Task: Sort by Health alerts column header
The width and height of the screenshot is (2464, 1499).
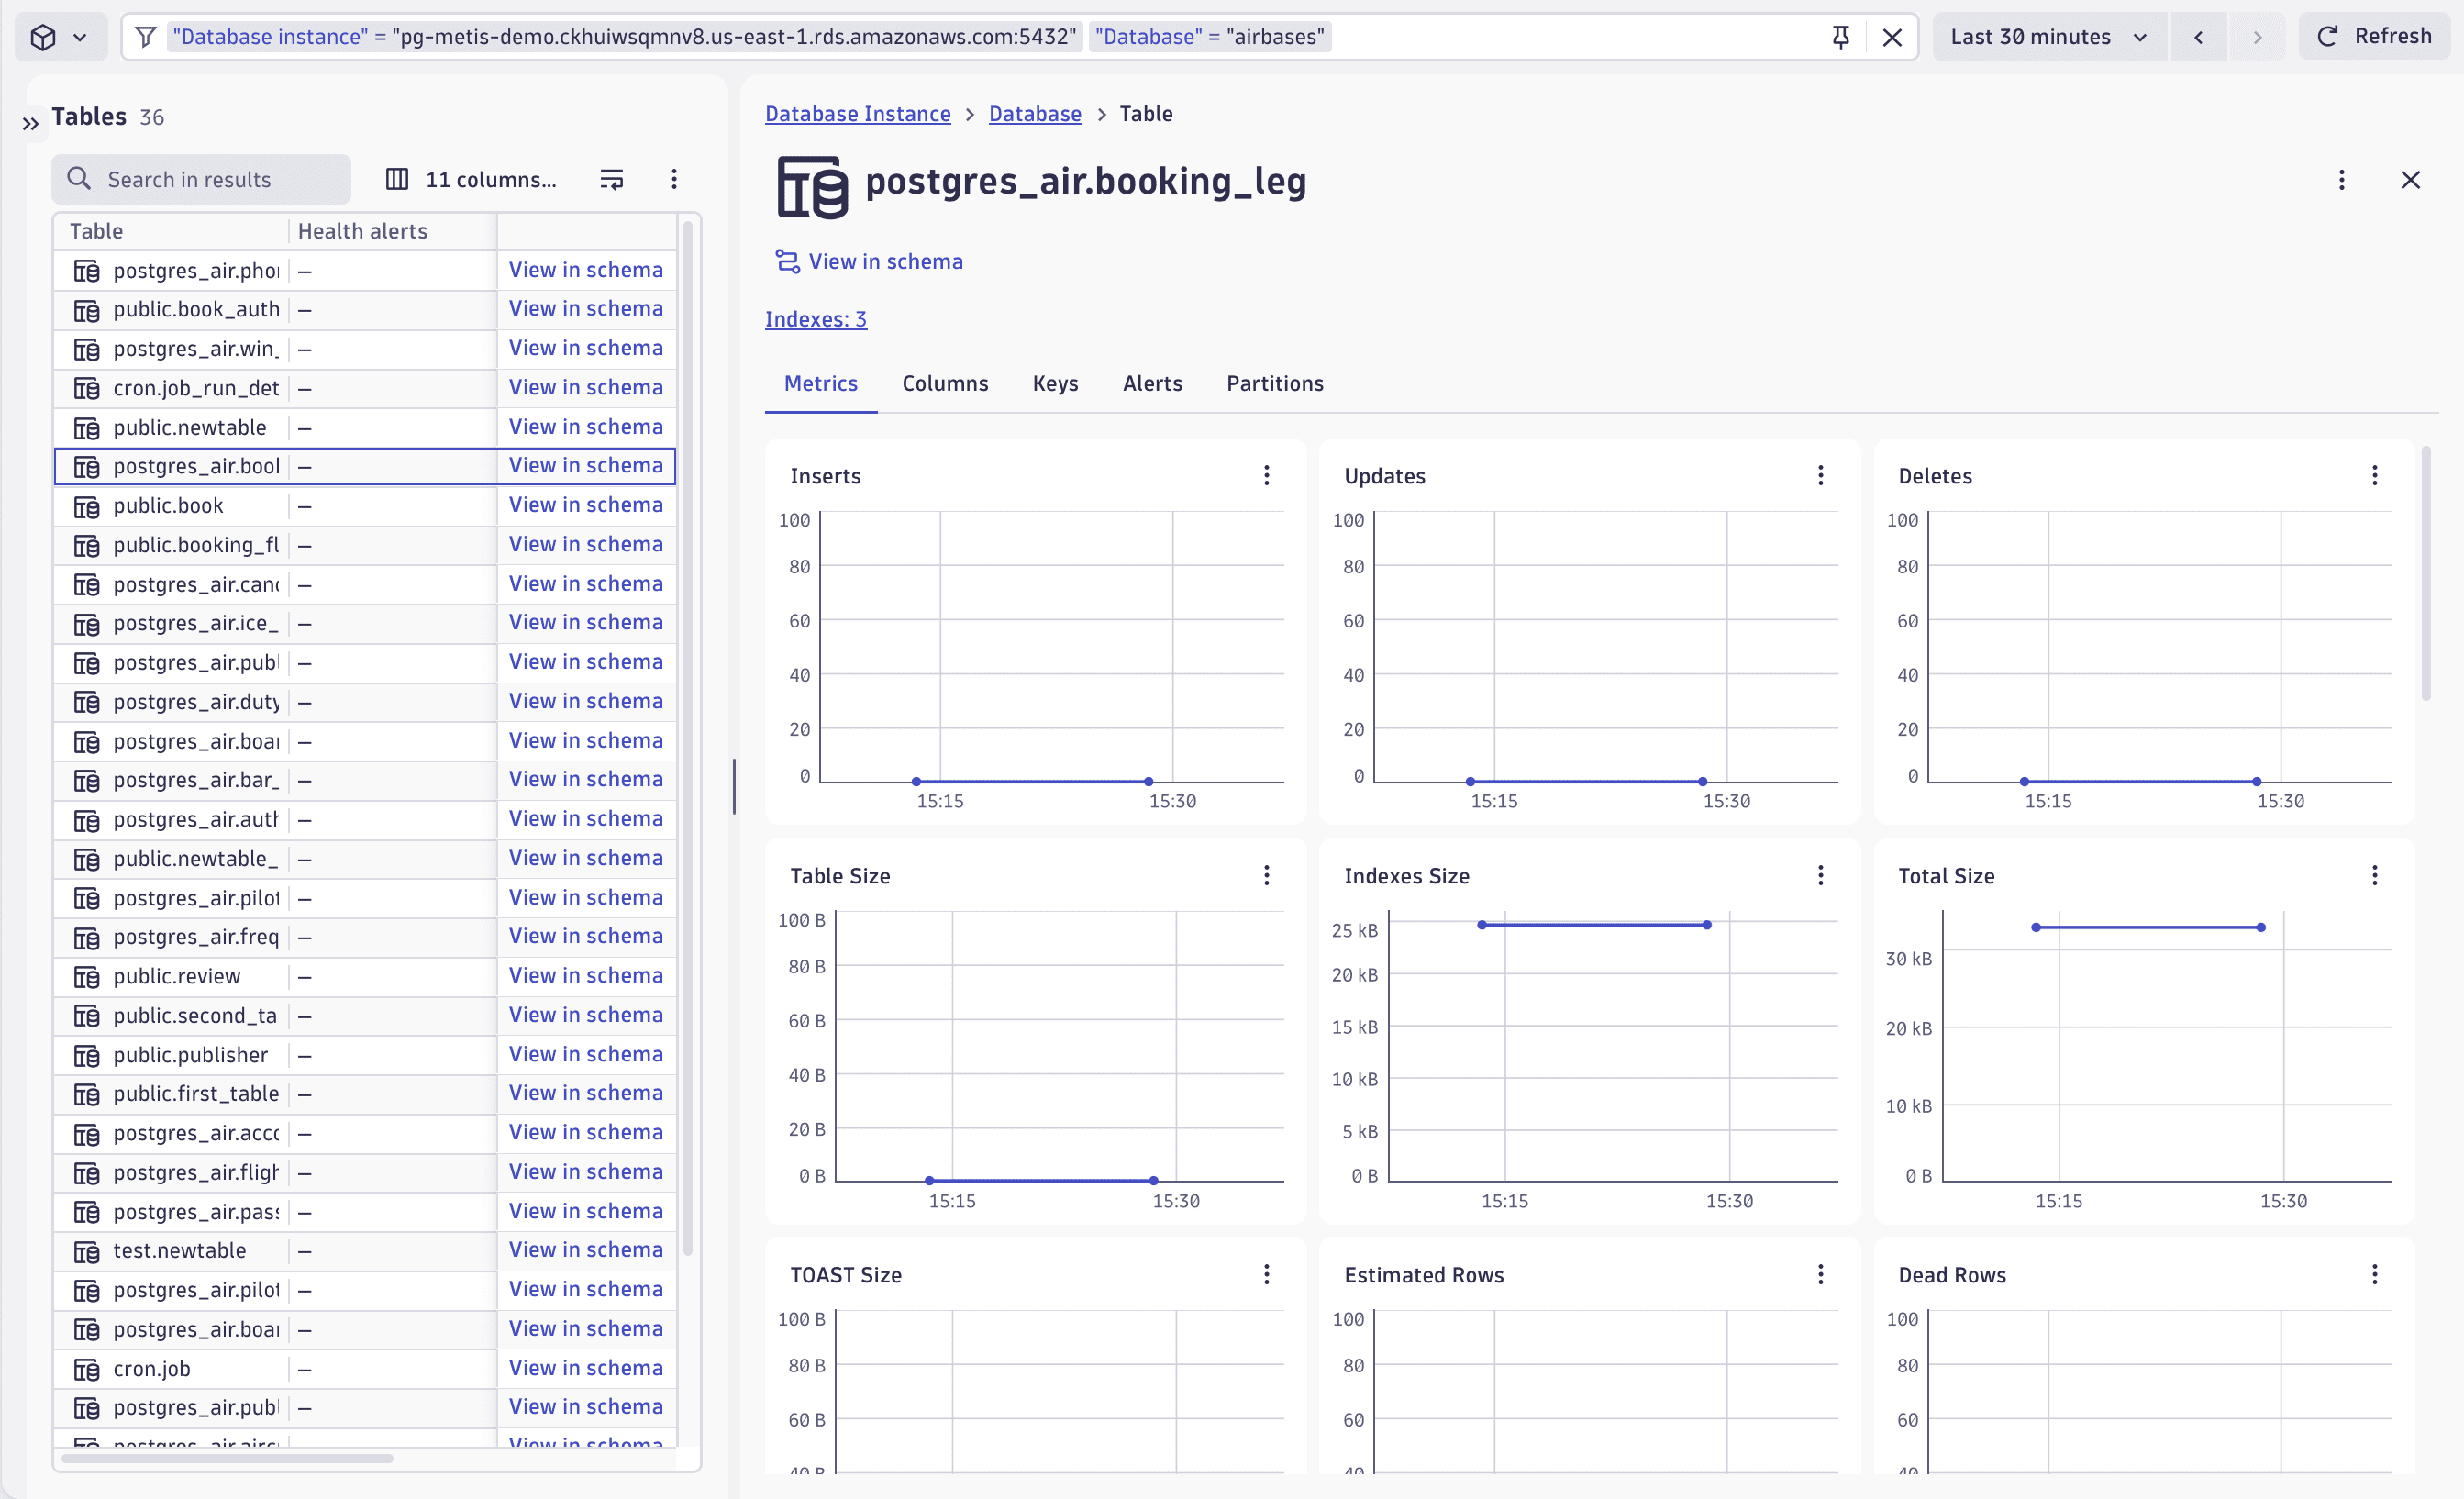Action: click(362, 231)
